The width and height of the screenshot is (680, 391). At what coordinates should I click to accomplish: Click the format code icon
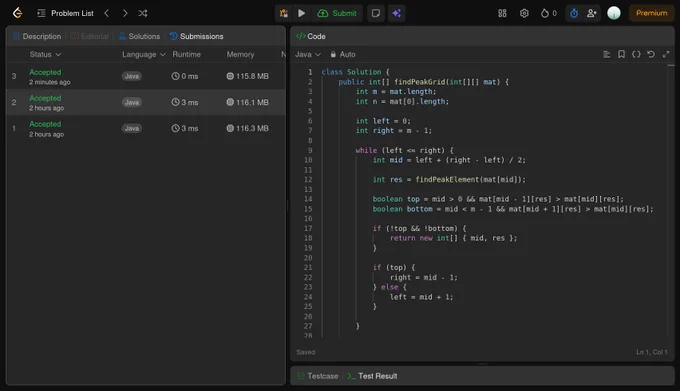pyautogui.click(x=606, y=54)
